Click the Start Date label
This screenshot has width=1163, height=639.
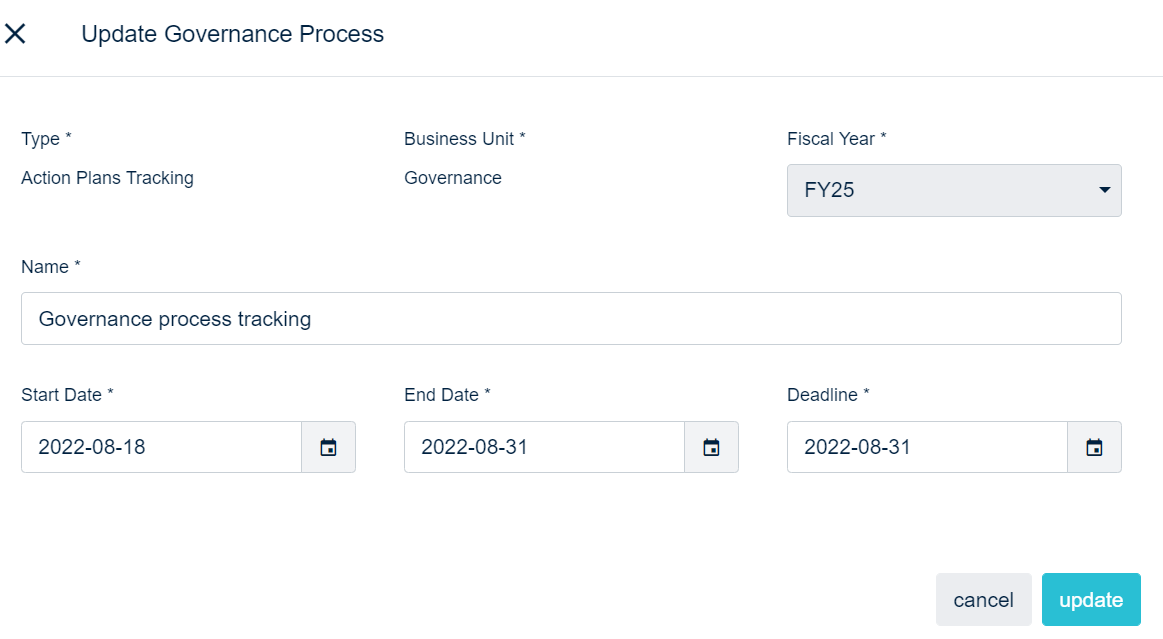tap(67, 395)
